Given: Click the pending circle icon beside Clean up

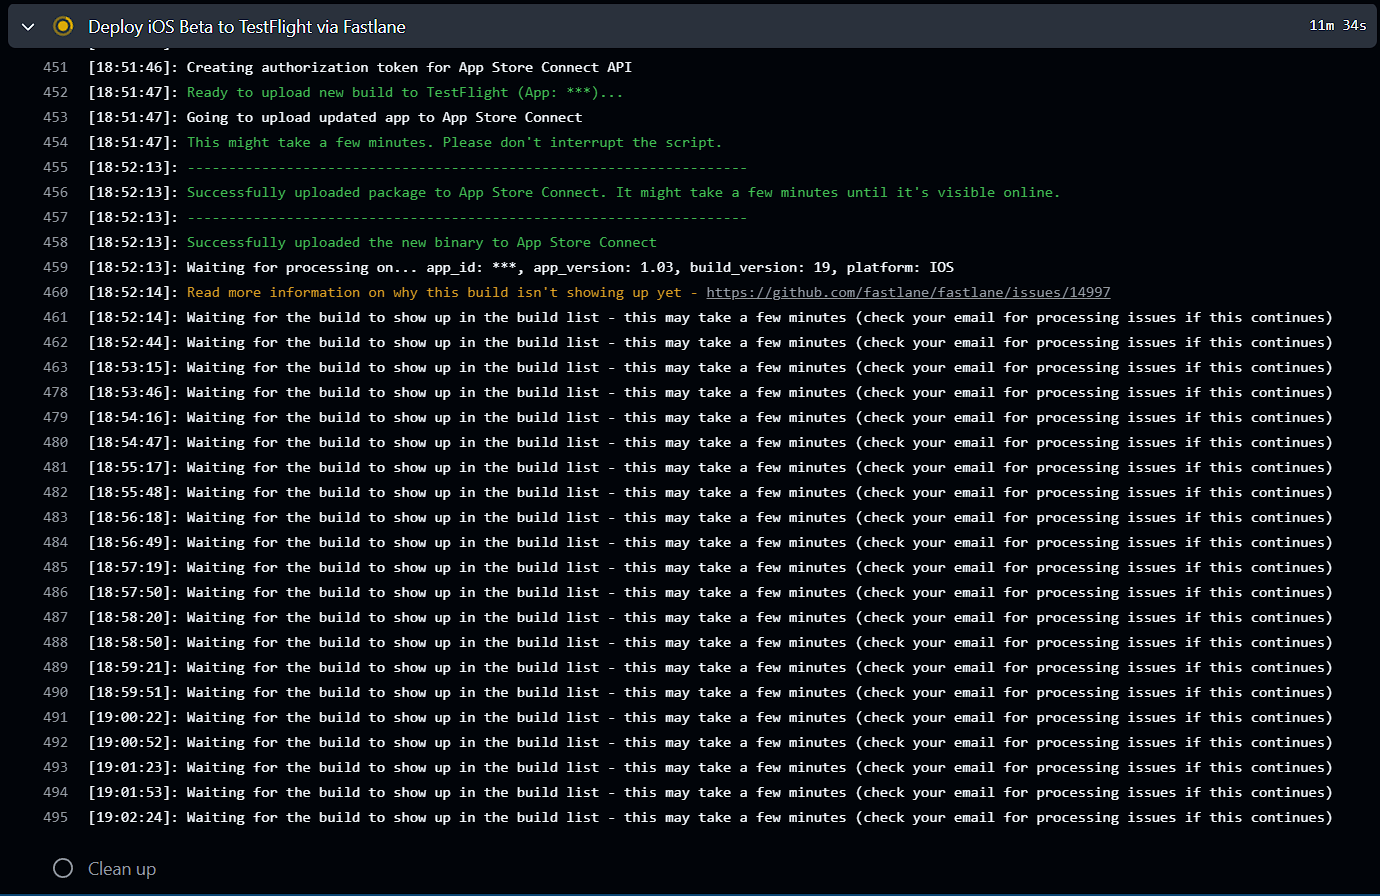Looking at the screenshot, I should pyautogui.click(x=63, y=868).
